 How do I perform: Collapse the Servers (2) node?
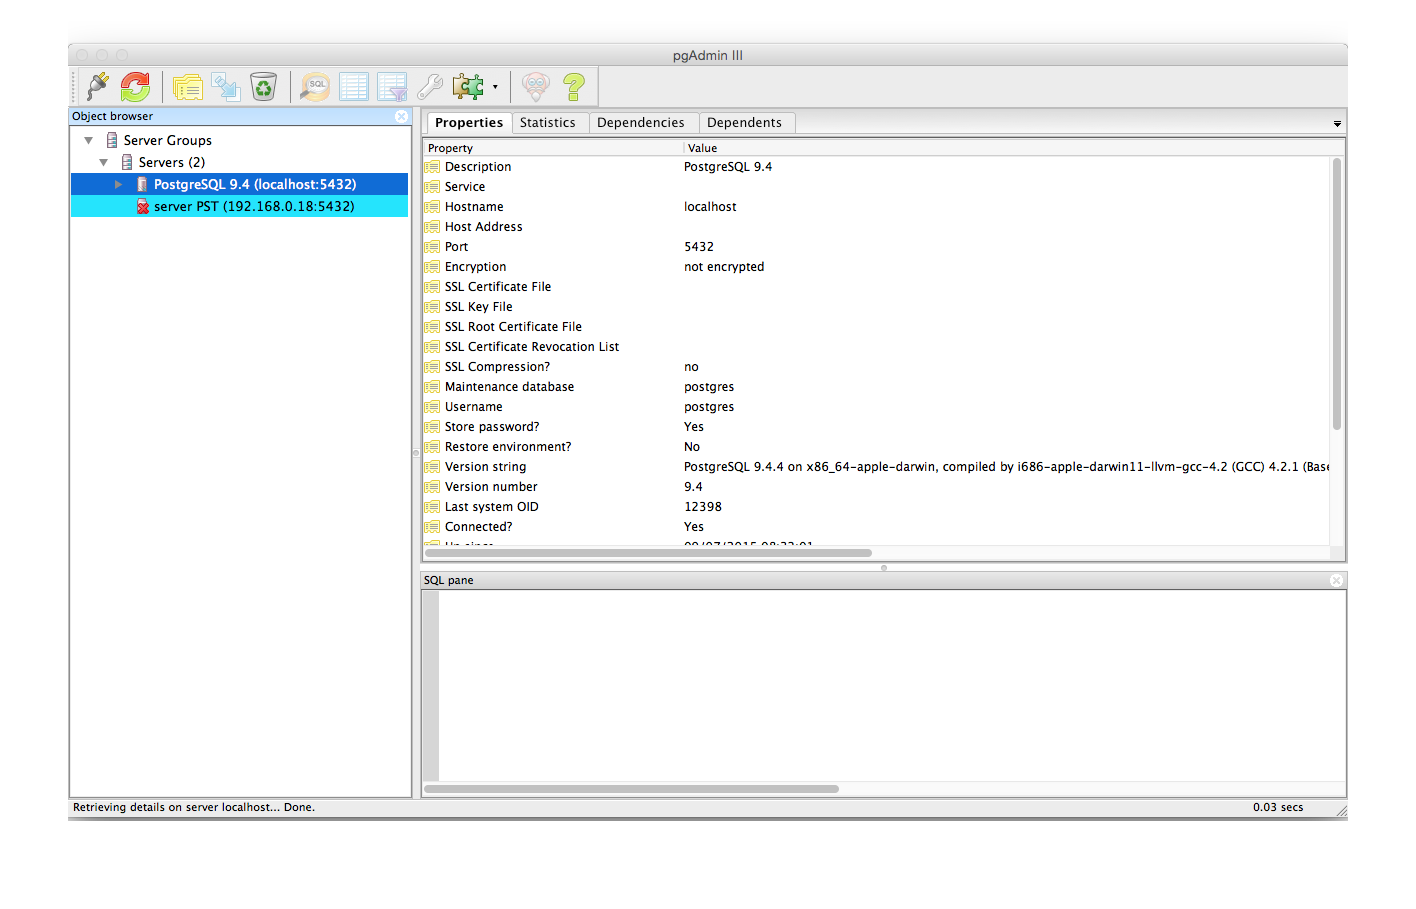pyautogui.click(x=104, y=162)
